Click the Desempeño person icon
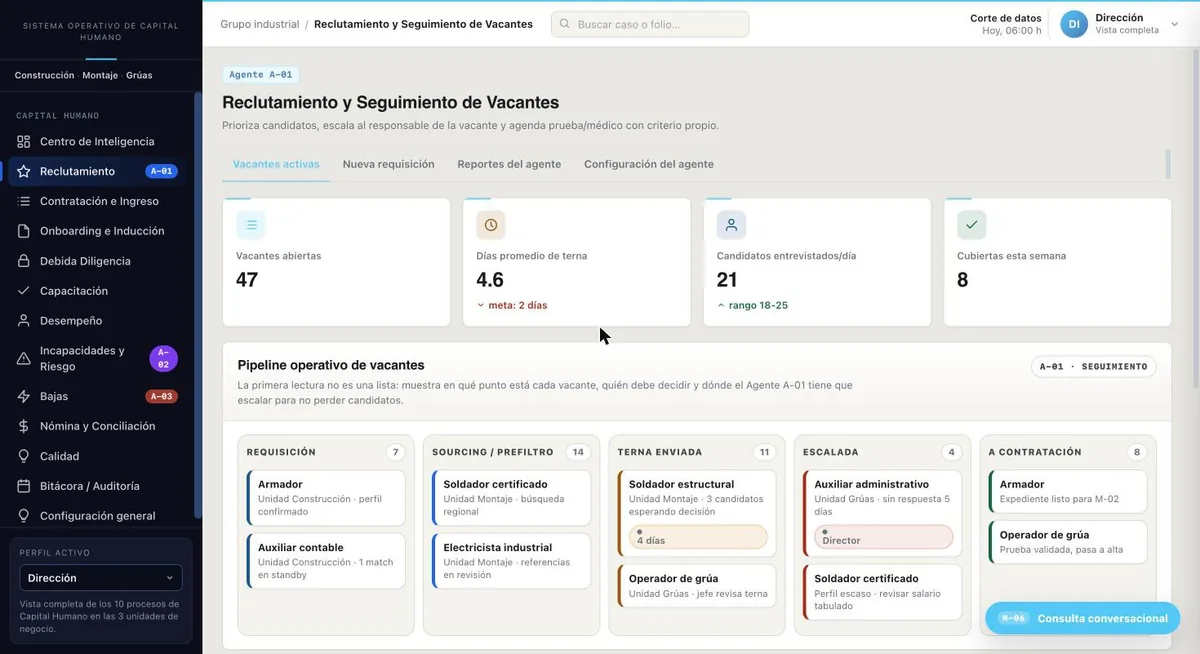The width and height of the screenshot is (1200, 654). (x=24, y=322)
